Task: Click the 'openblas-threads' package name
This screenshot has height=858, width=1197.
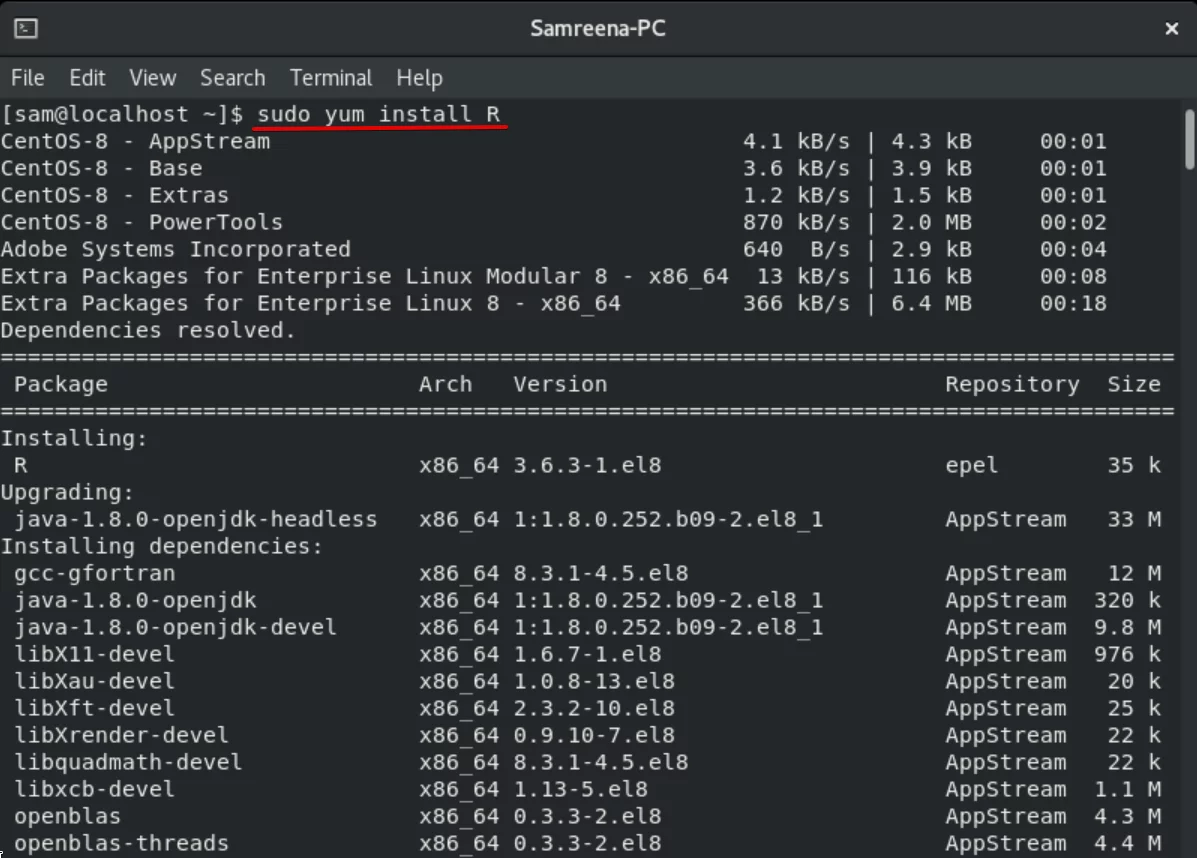Action: click(x=121, y=843)
